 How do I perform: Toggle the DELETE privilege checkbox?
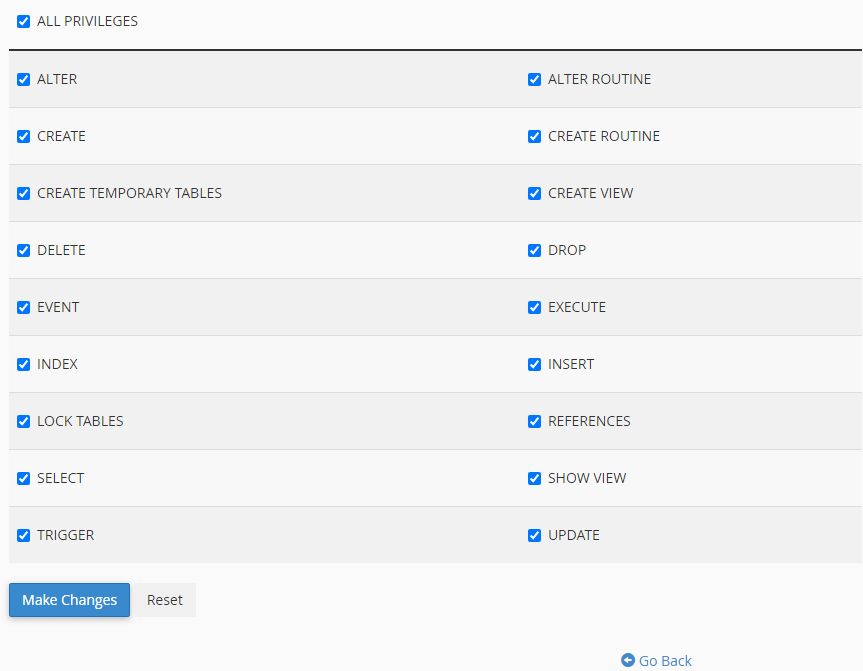click(24, 250)
